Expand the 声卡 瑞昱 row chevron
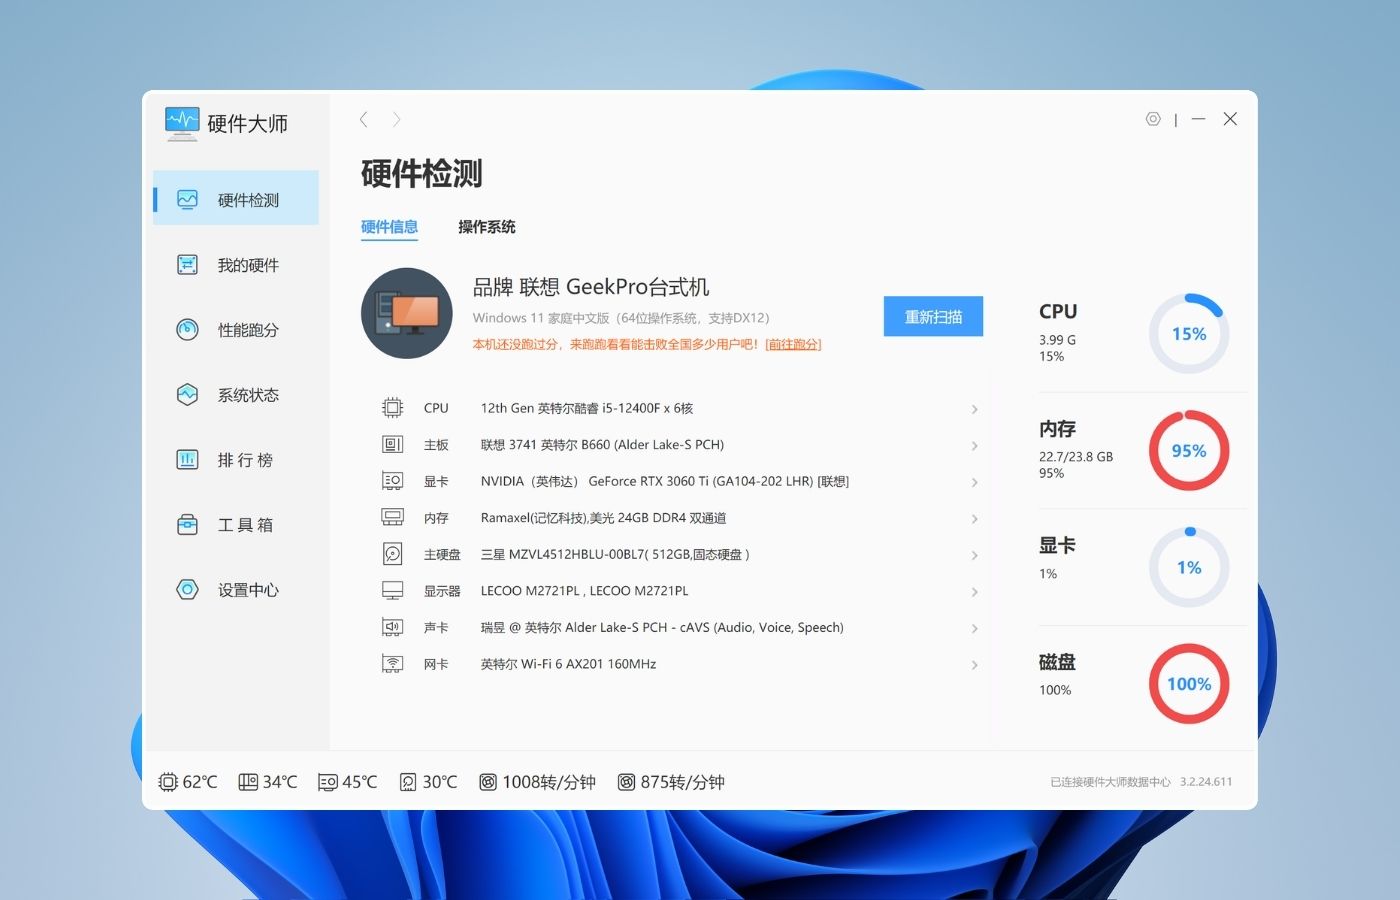Viewport: 1400px width, 900px height. (974, 628)
